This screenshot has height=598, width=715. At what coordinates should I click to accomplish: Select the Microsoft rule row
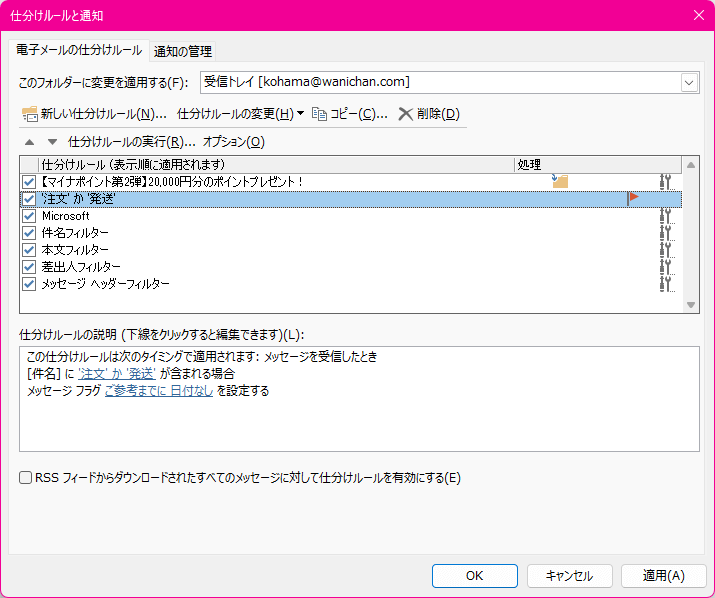tap(351, 216)
